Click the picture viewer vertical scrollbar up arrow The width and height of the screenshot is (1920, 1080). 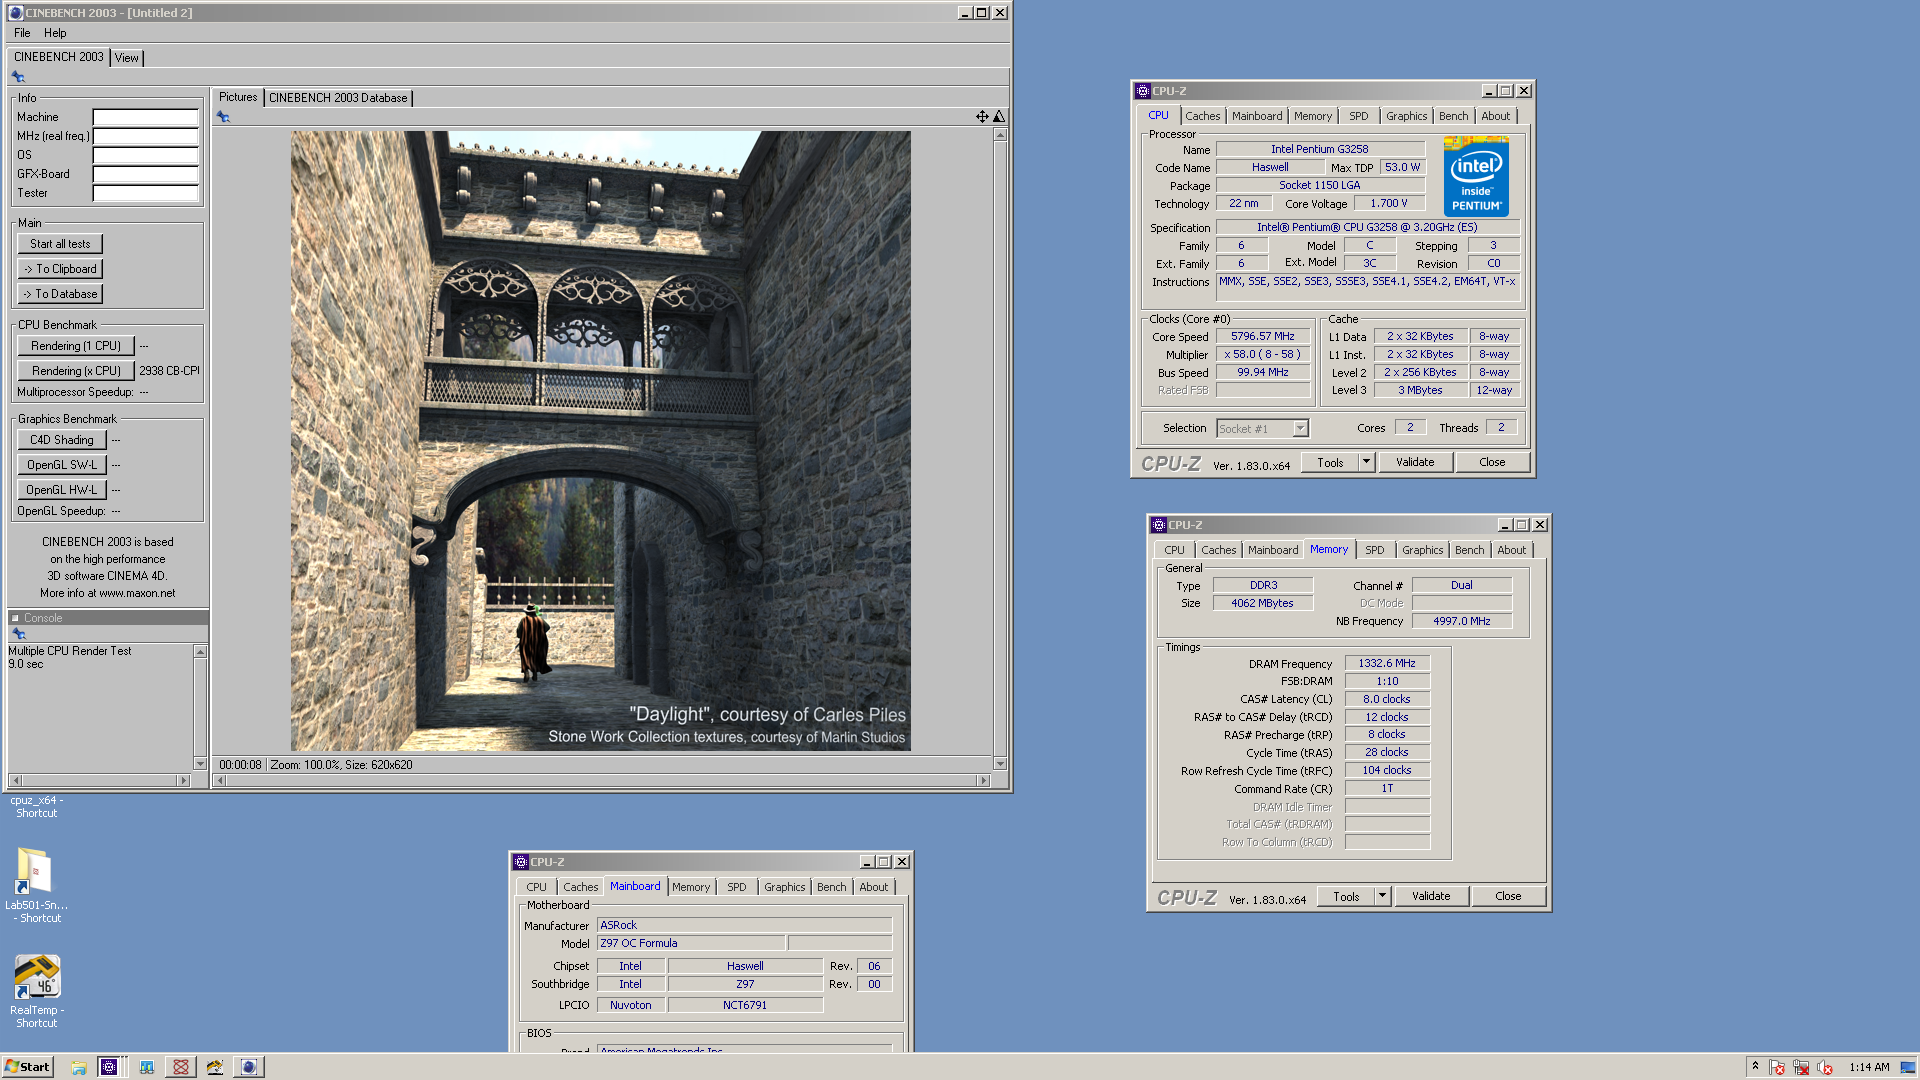(x=1000, y=135)
